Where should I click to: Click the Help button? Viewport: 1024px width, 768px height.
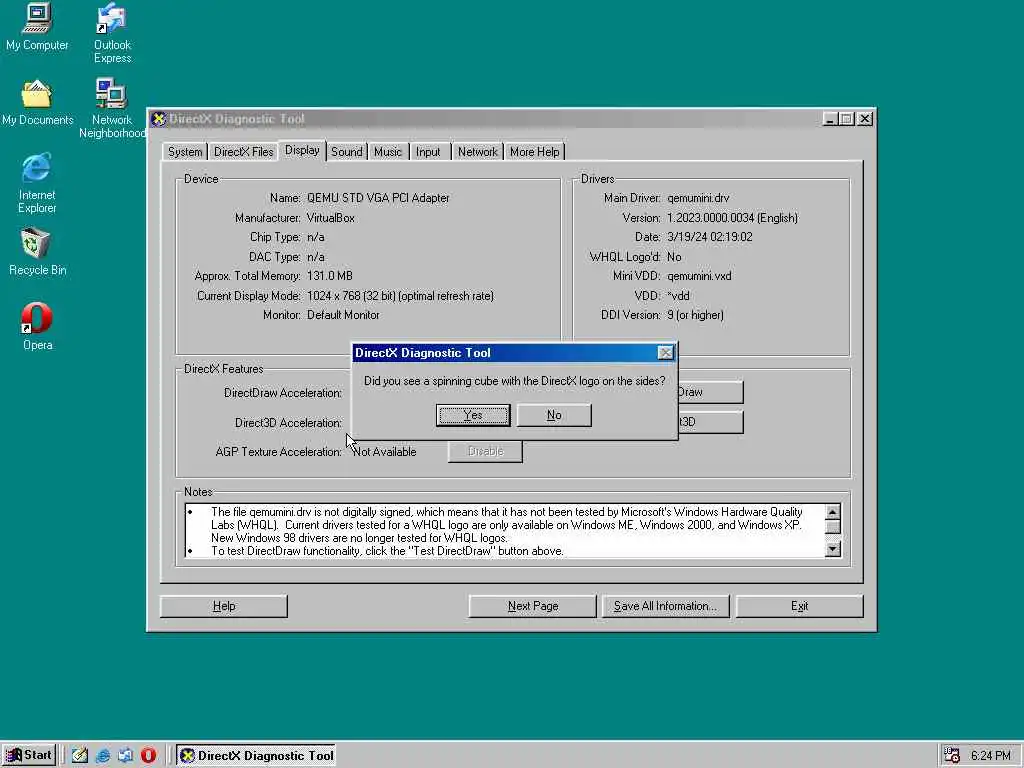[x=224, y=606]
